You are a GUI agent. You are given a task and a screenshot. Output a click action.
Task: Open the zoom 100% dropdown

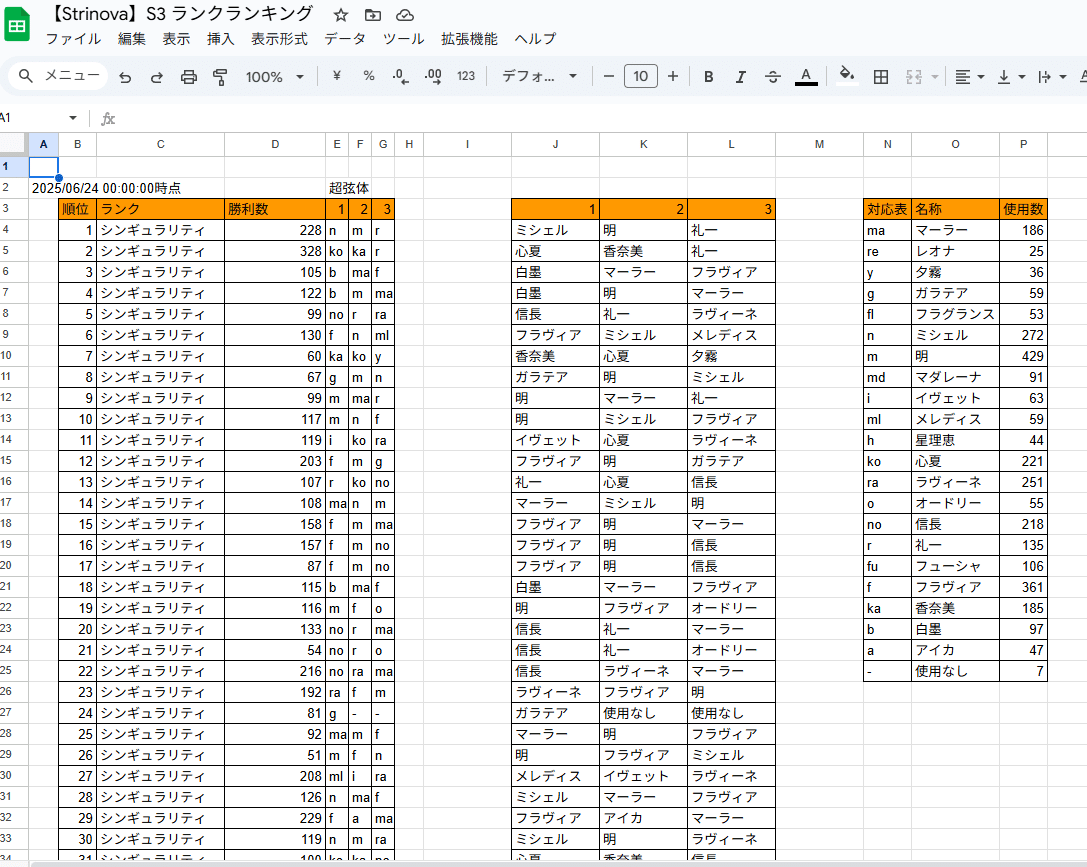click(275, 77)
